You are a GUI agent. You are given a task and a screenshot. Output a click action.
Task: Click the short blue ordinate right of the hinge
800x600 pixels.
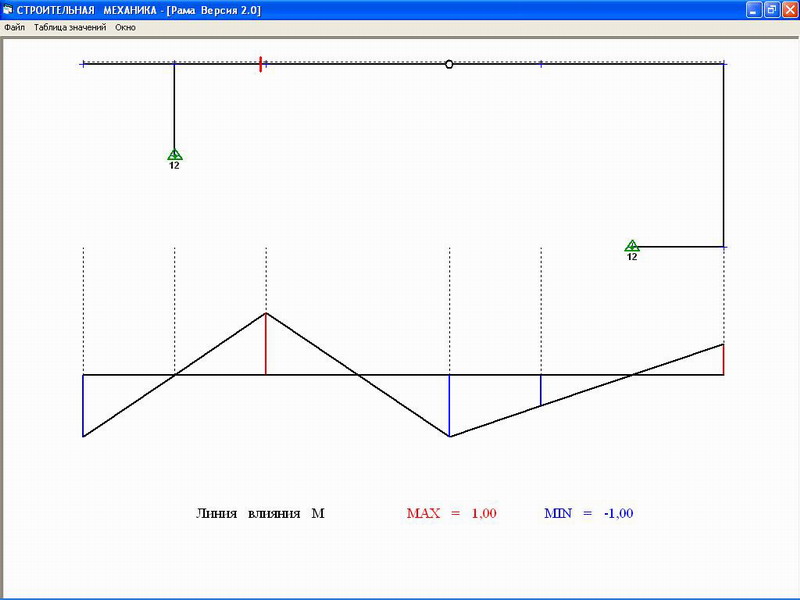pyautogui.click(x=541, y=390)
